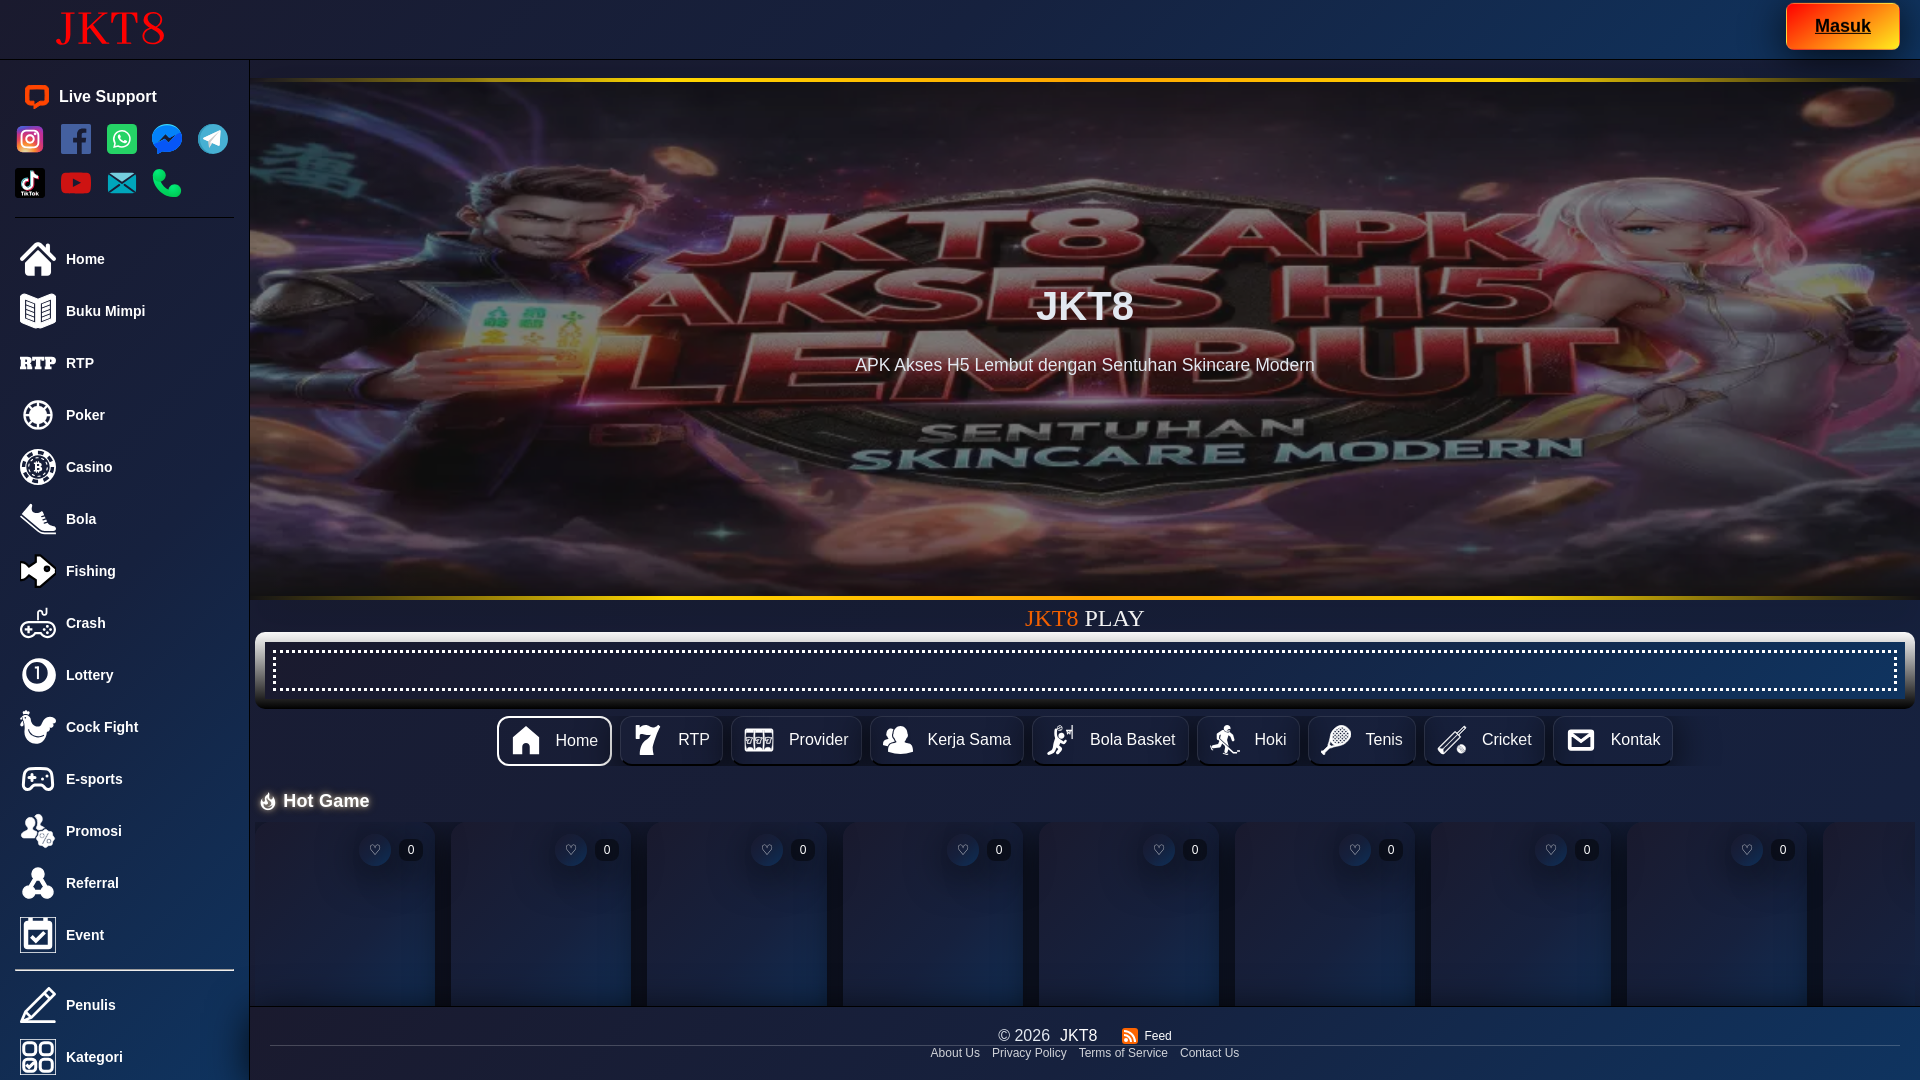The width and height of the screenshot is (1920, 1080).
Task: Click the JKT8 APK hero banner
Action: (1085, 339)
